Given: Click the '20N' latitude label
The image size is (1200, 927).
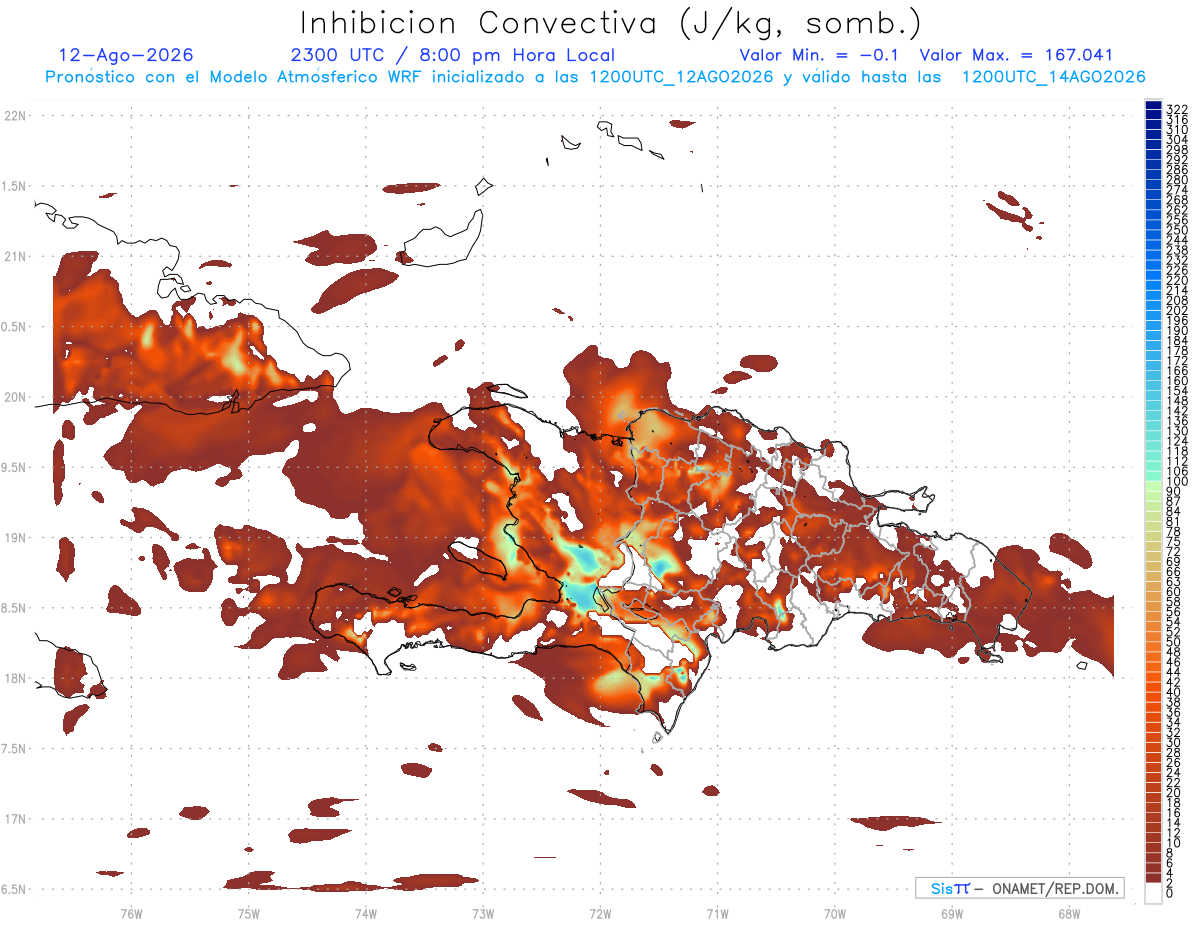Looking at the screenshot, I should click(x=15, y=397).
